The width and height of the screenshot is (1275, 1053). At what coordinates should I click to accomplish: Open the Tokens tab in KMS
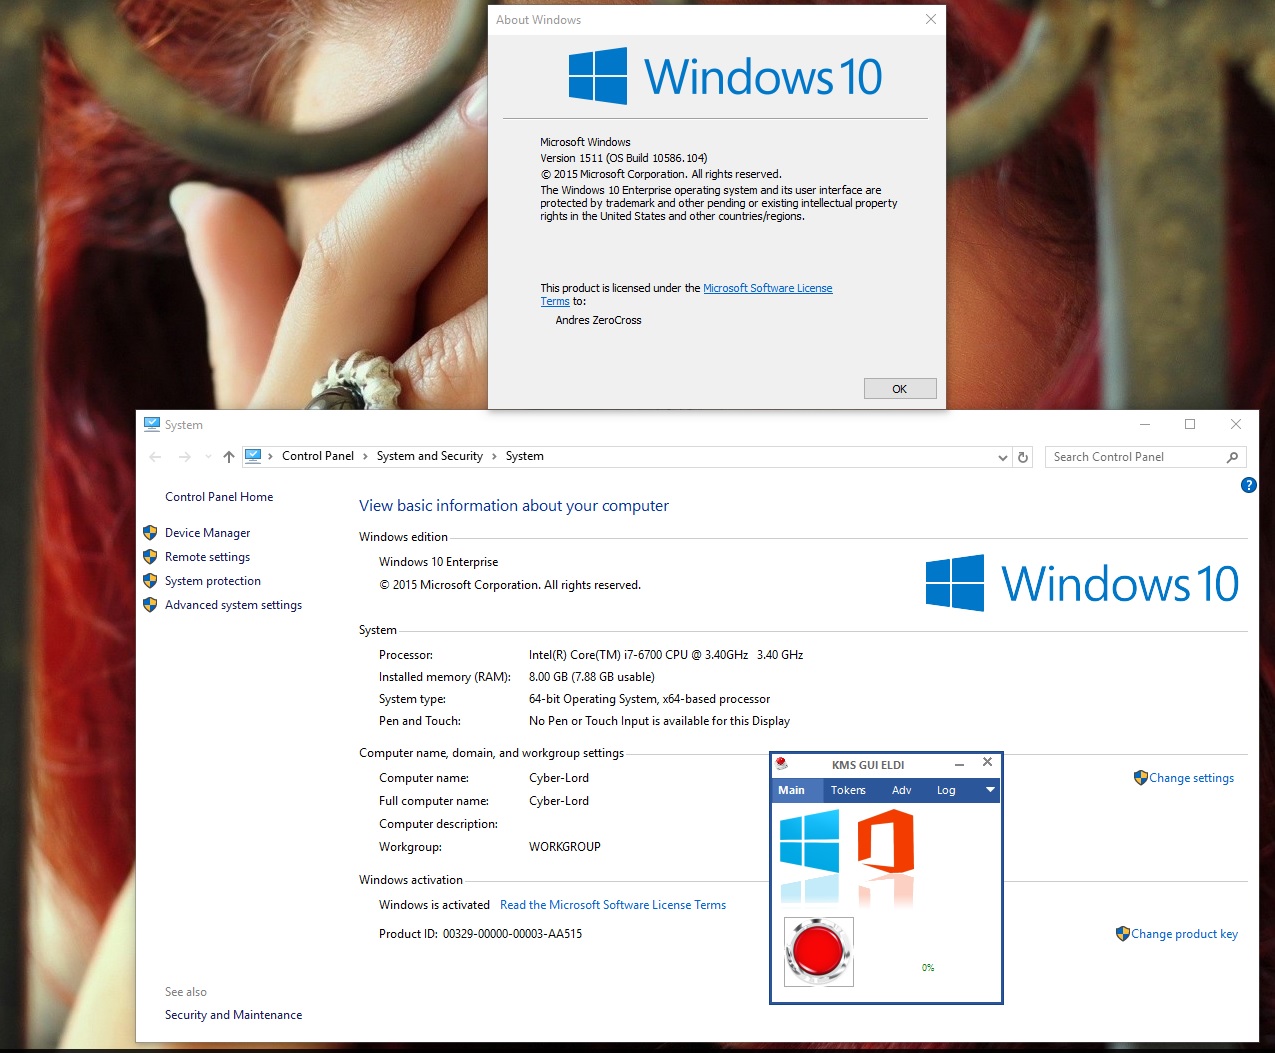[x=848, y=790]
